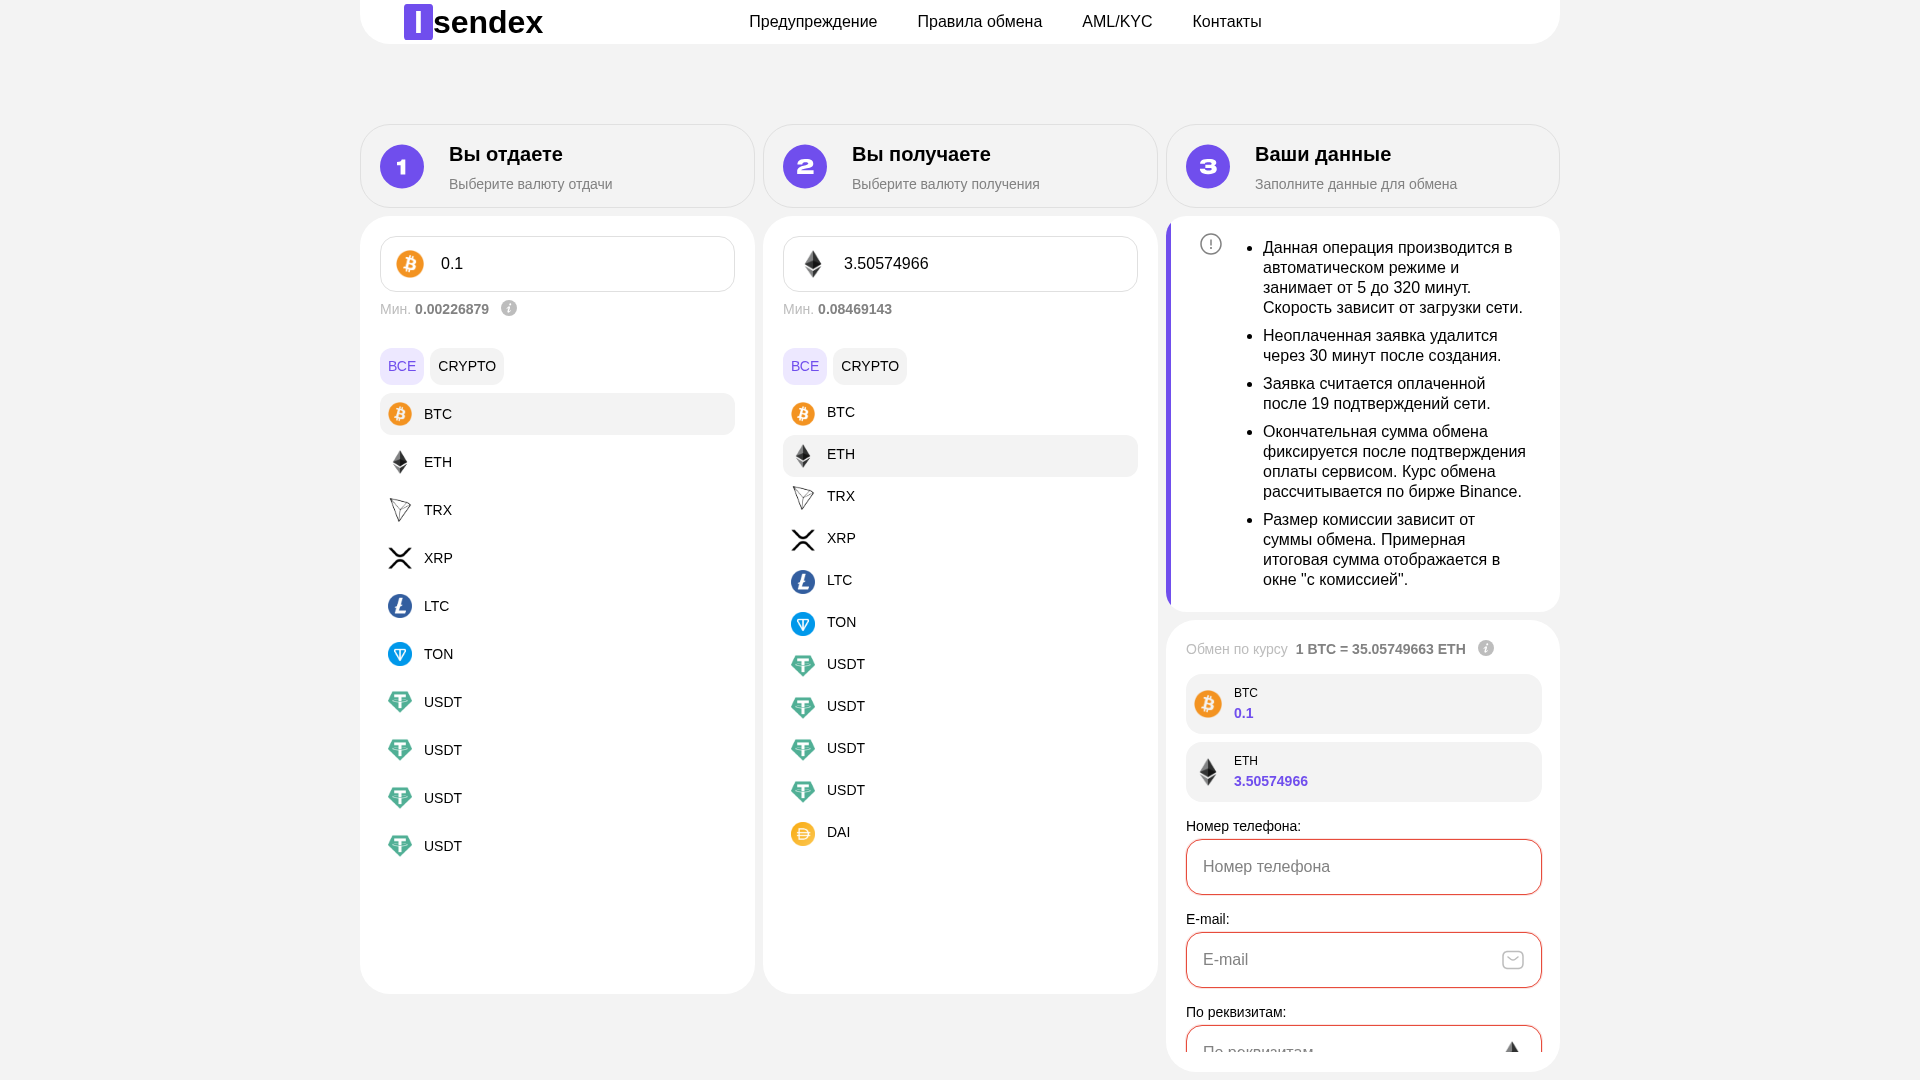Screen dimensions: 1920x1080
Task: Choose BTC icon in Вы отдаете list
Action: pyautogui.click(x=400, y=414)
